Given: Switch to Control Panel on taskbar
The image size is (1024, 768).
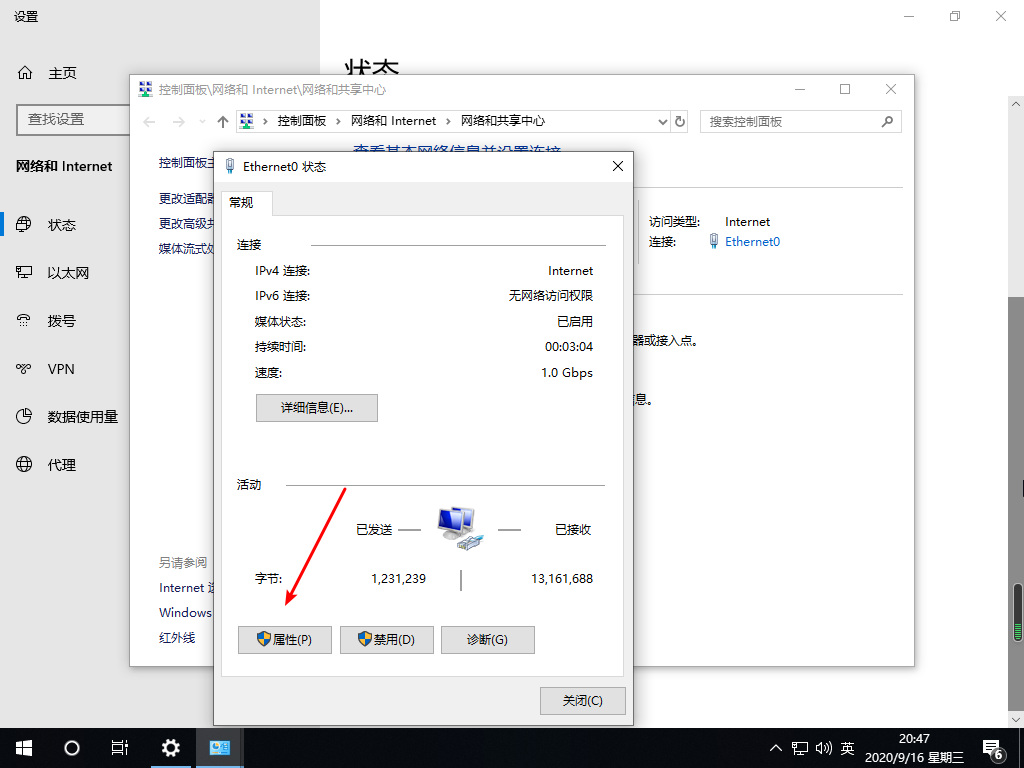Looking at the screenshot, I should point(219,748).
